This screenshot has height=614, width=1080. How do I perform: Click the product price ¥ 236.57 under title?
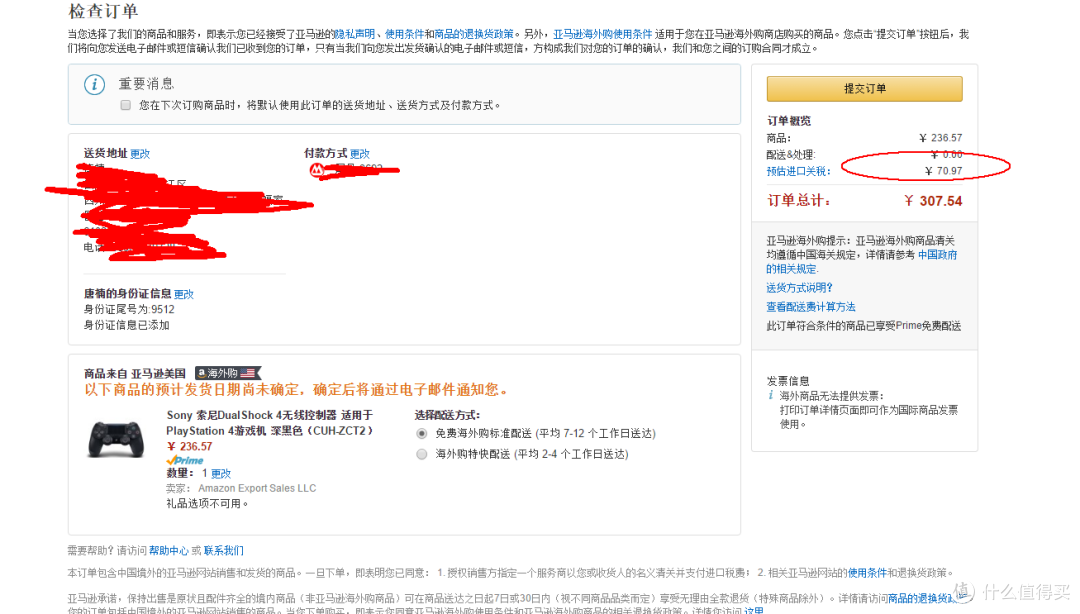coord(189,447)
